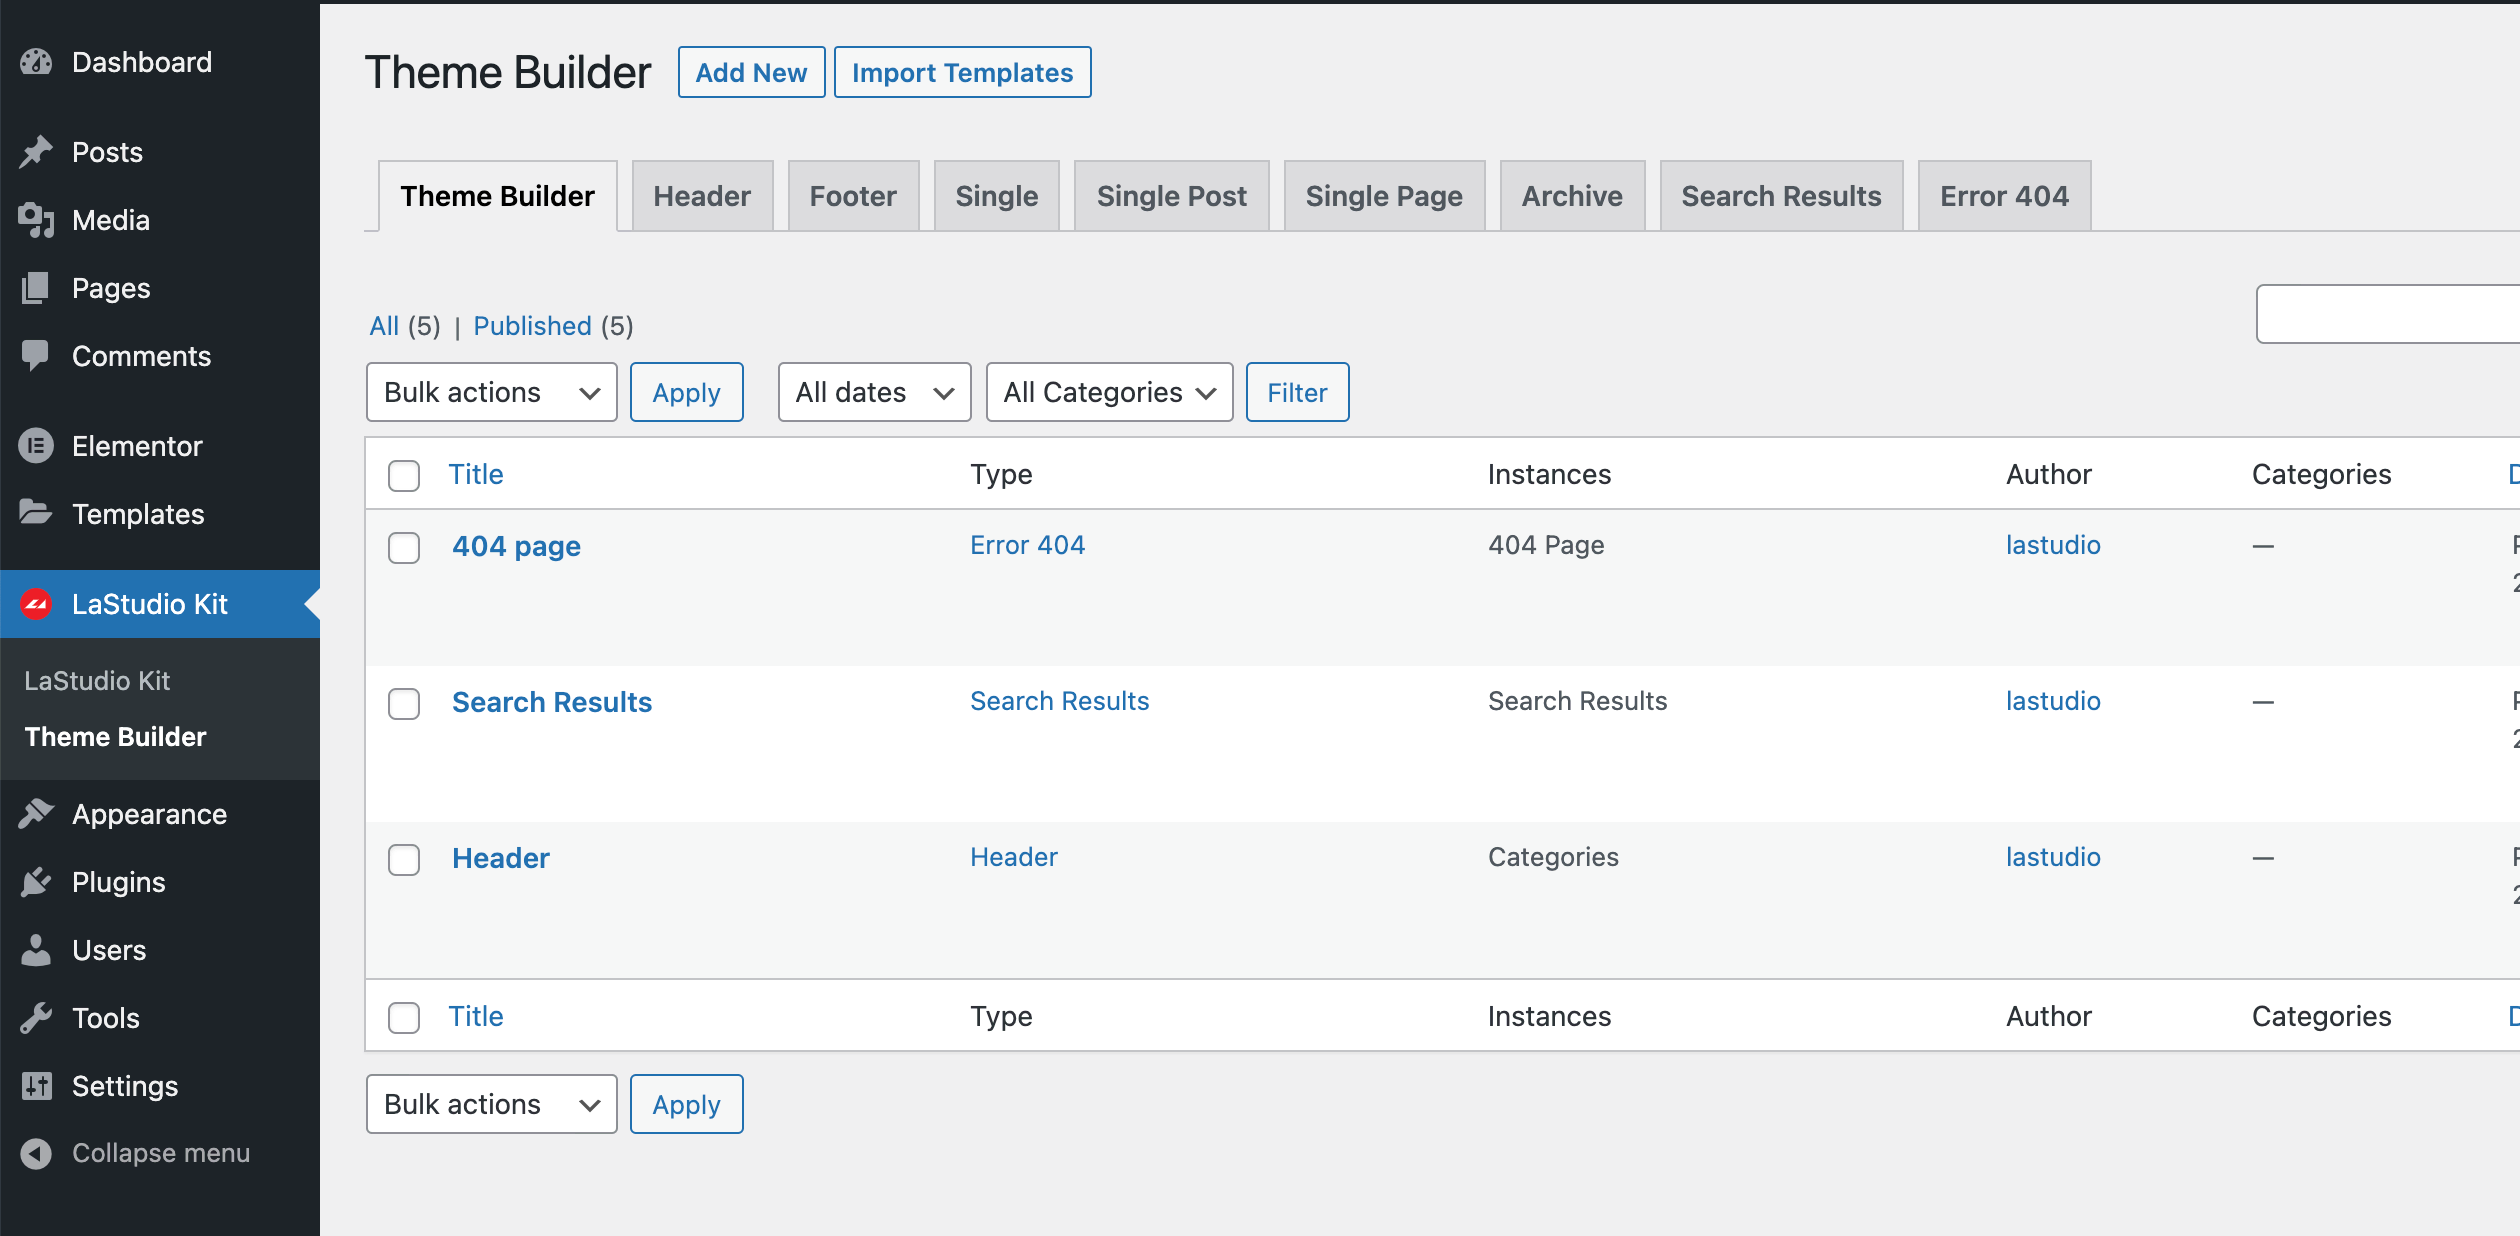The image size is (2520, 1236).
Task: Open the top Bulk actions dropdown
Action: [x=491, y=392]
